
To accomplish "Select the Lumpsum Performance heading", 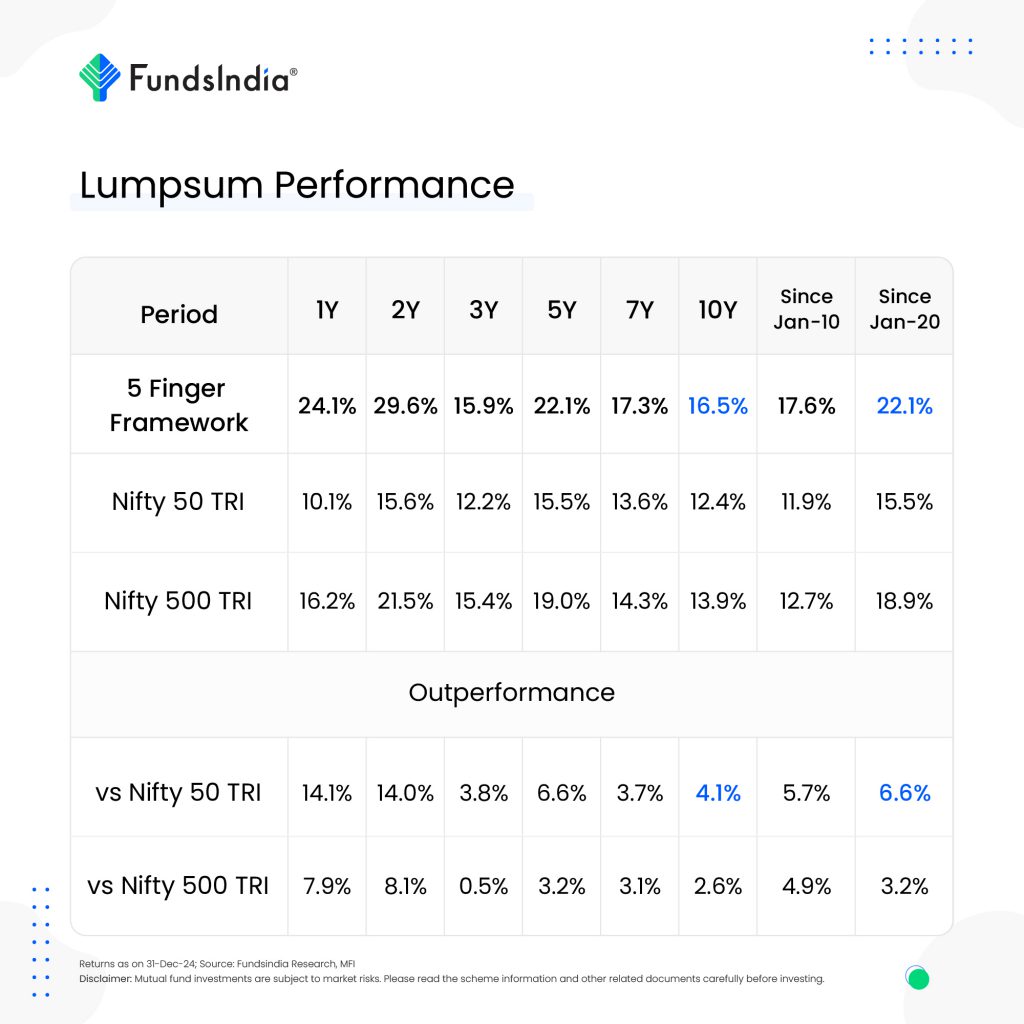I will click(x=297, y=186).
